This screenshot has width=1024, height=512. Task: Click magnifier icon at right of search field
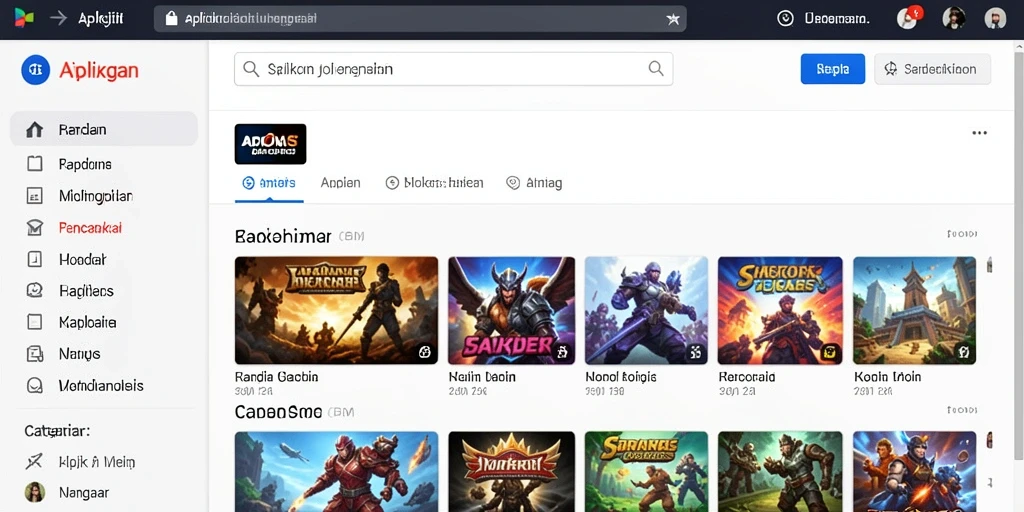point(656,68)
